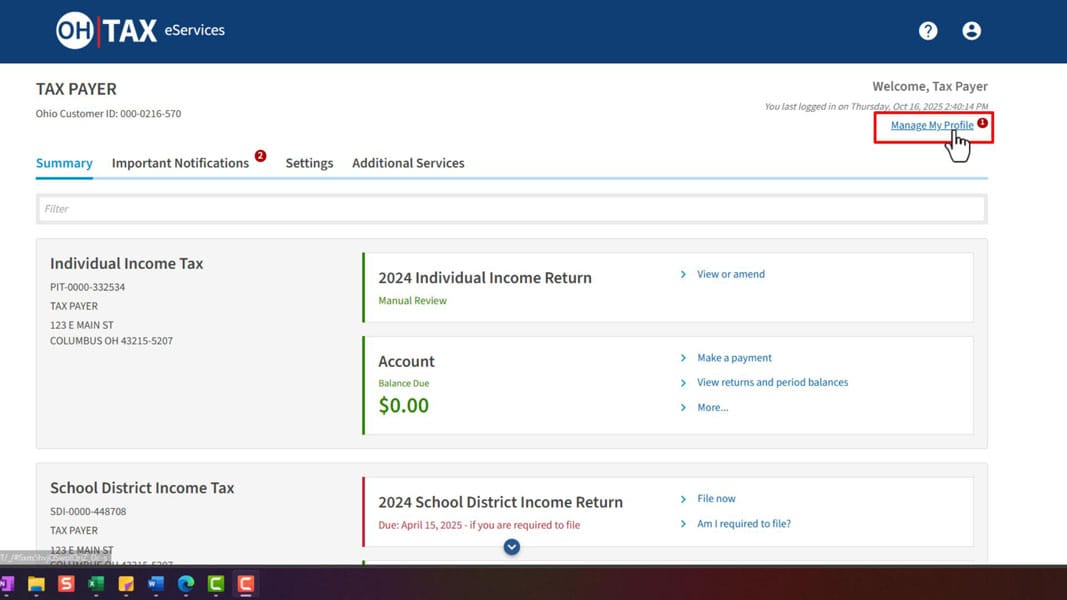The image size is (1067, 600).
Task: Click the Welcome, Tax Payer greeting
Action: (930, 86)
